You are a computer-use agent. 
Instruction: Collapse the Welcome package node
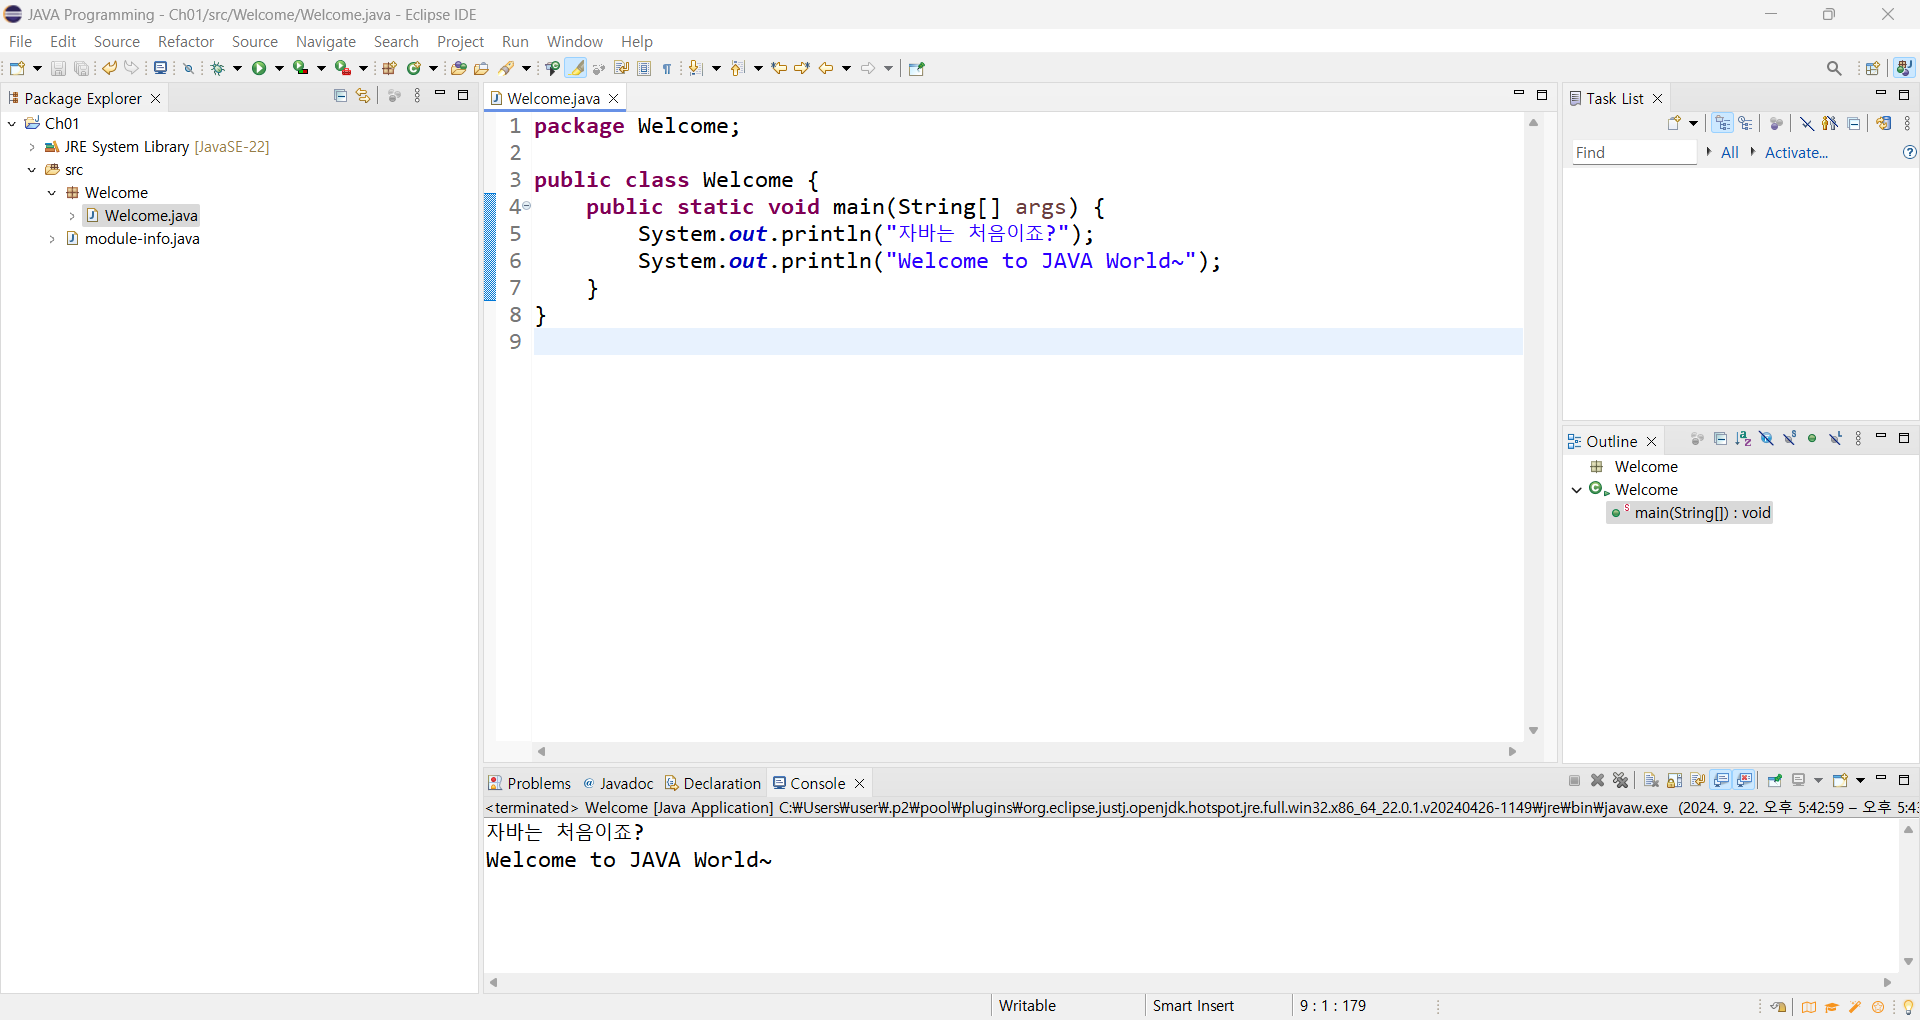click(52, 192)
